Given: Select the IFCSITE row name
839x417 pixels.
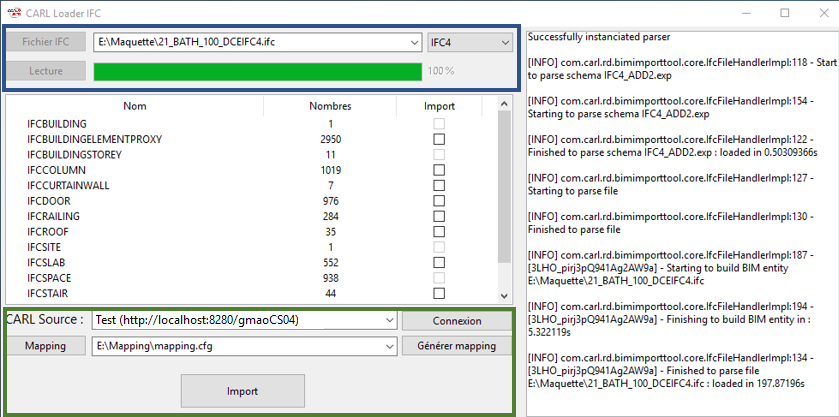Looking at the screenshot, I should pyautogui.click(x=44, y=247).
